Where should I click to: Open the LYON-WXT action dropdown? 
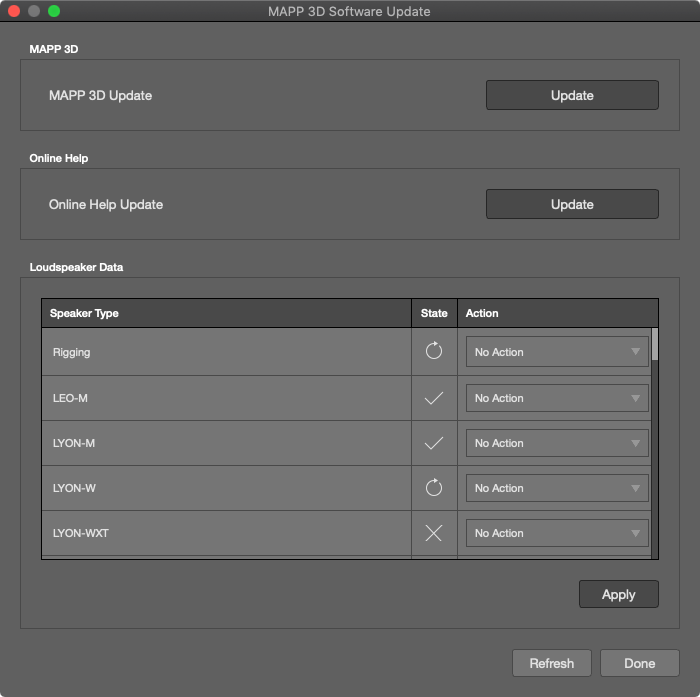coord(557,533)
